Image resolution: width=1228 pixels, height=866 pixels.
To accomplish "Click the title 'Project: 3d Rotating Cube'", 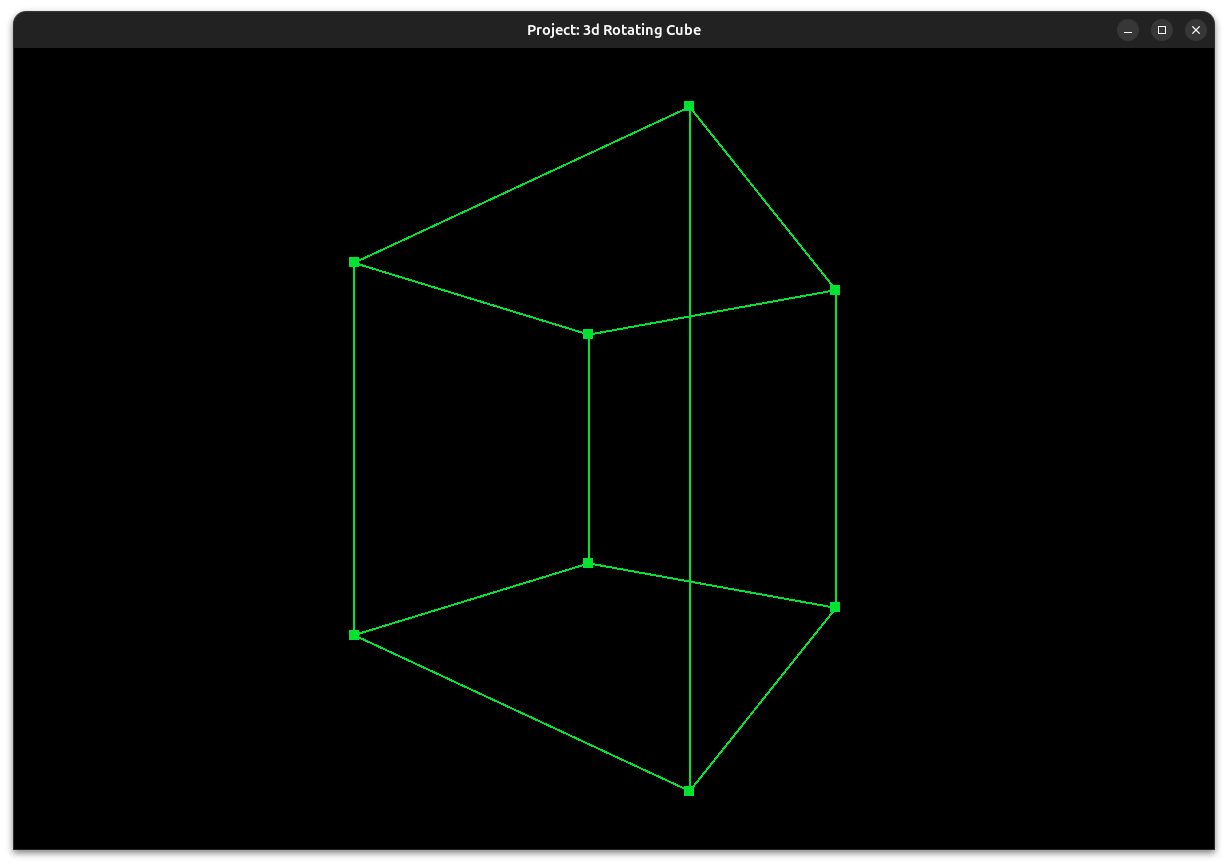I will 613,29.
